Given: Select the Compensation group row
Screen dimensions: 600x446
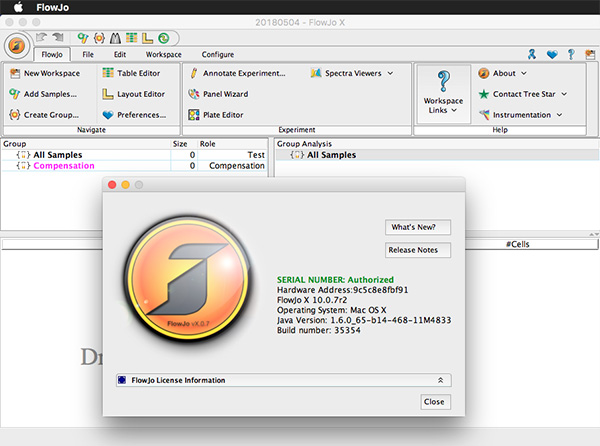Looking at the screenshot, I should coord(134,166).
